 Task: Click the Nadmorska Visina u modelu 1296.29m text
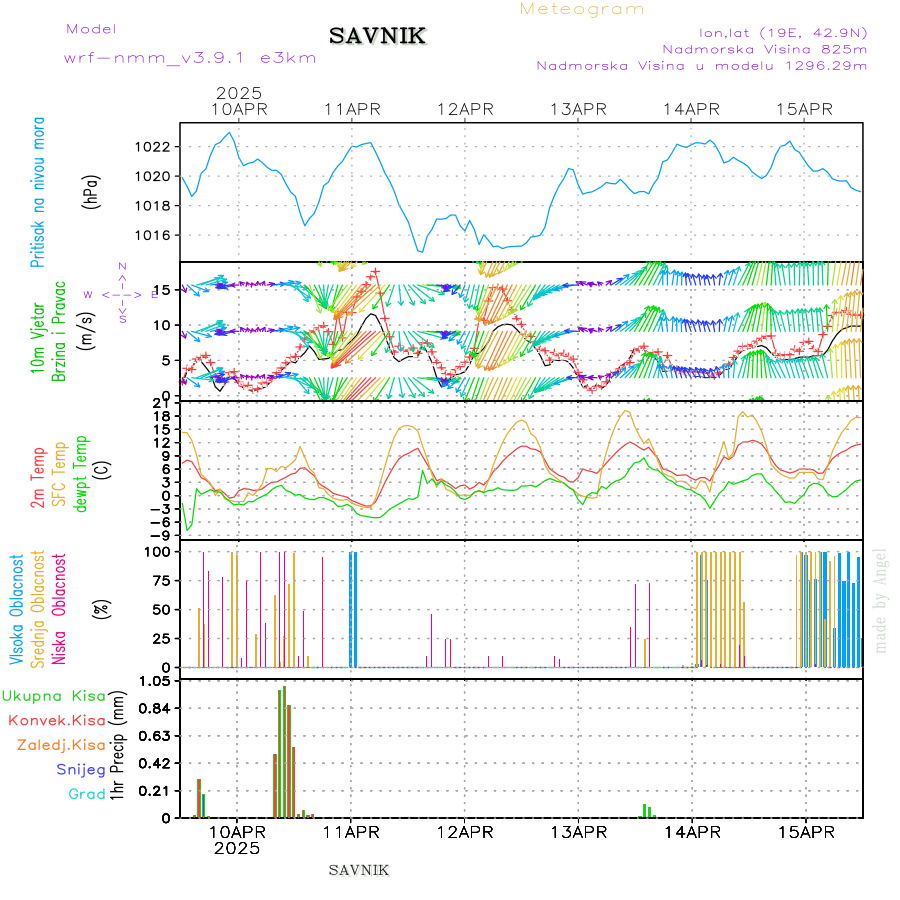[x=701, y=66]
